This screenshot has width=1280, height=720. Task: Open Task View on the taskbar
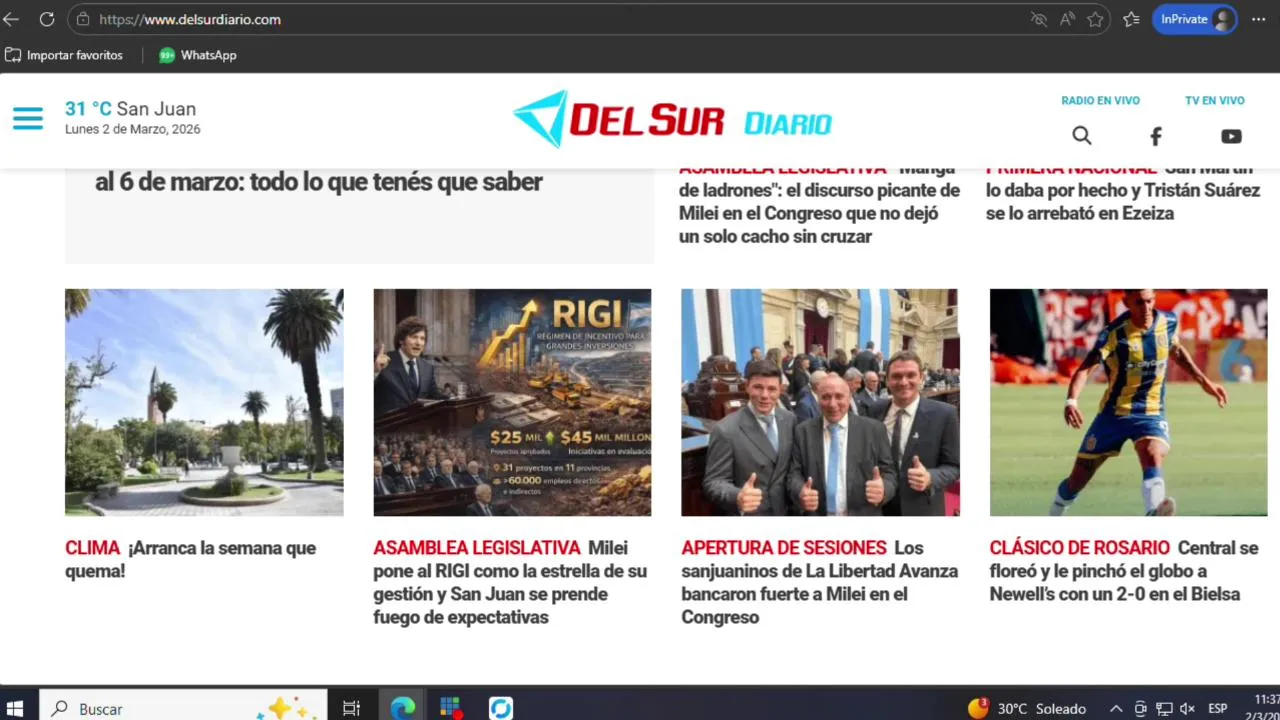pyautogui.click(x=351, y=708)
